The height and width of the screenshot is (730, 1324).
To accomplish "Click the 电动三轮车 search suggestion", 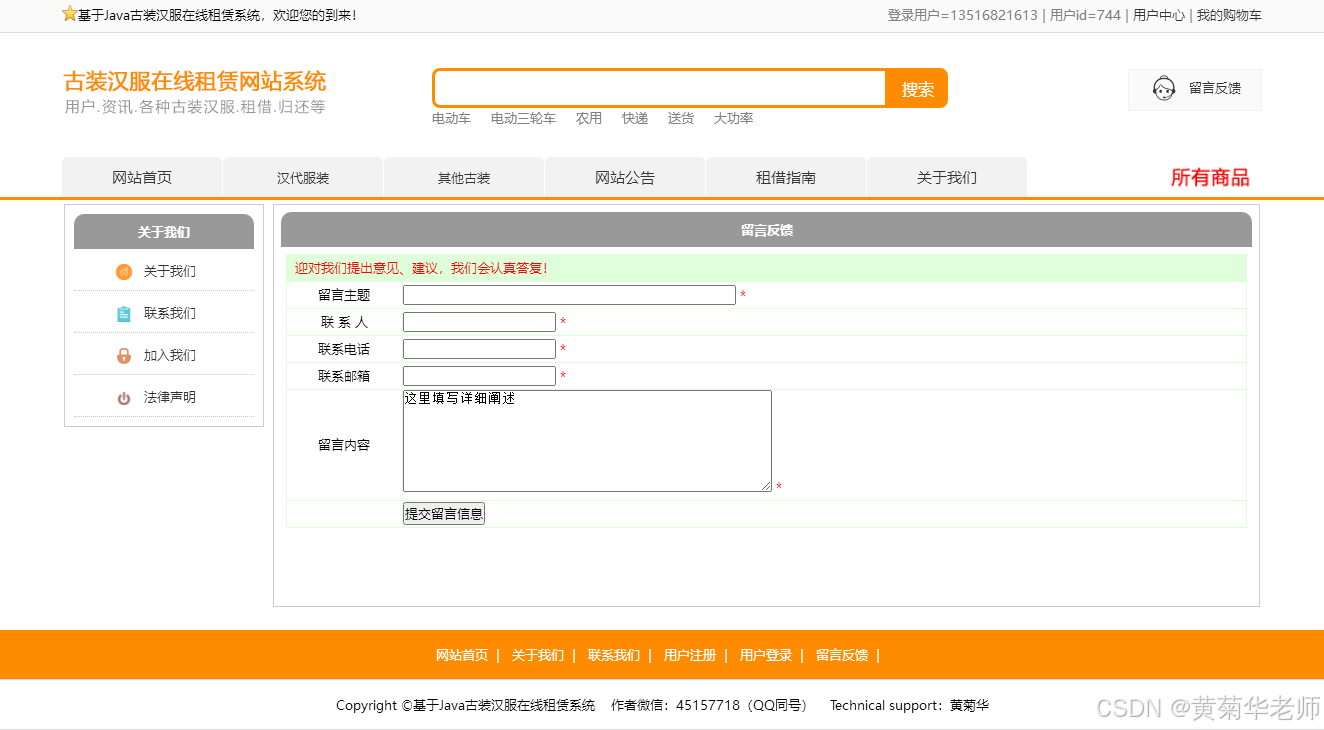I will point(523,118).
